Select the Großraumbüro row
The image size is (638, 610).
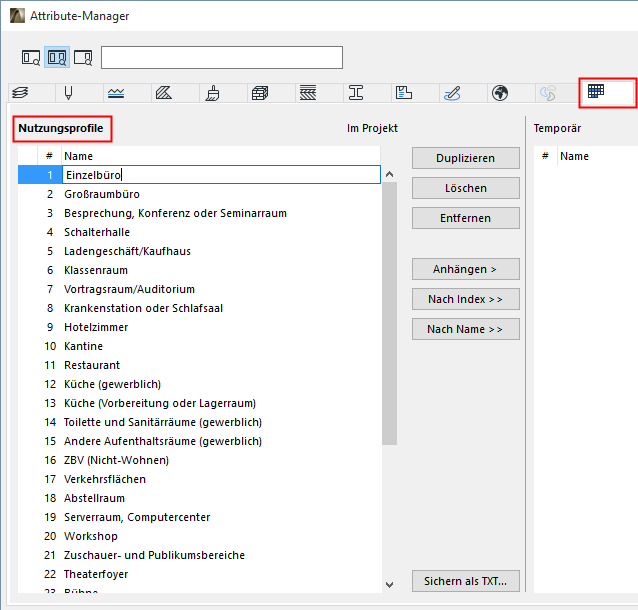coord(199,194)
